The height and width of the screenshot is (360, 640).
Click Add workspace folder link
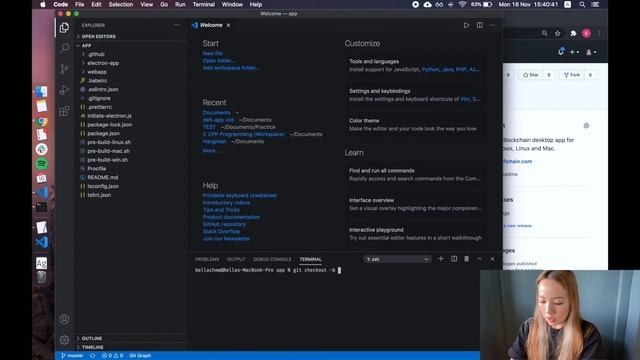pos(231,68)
